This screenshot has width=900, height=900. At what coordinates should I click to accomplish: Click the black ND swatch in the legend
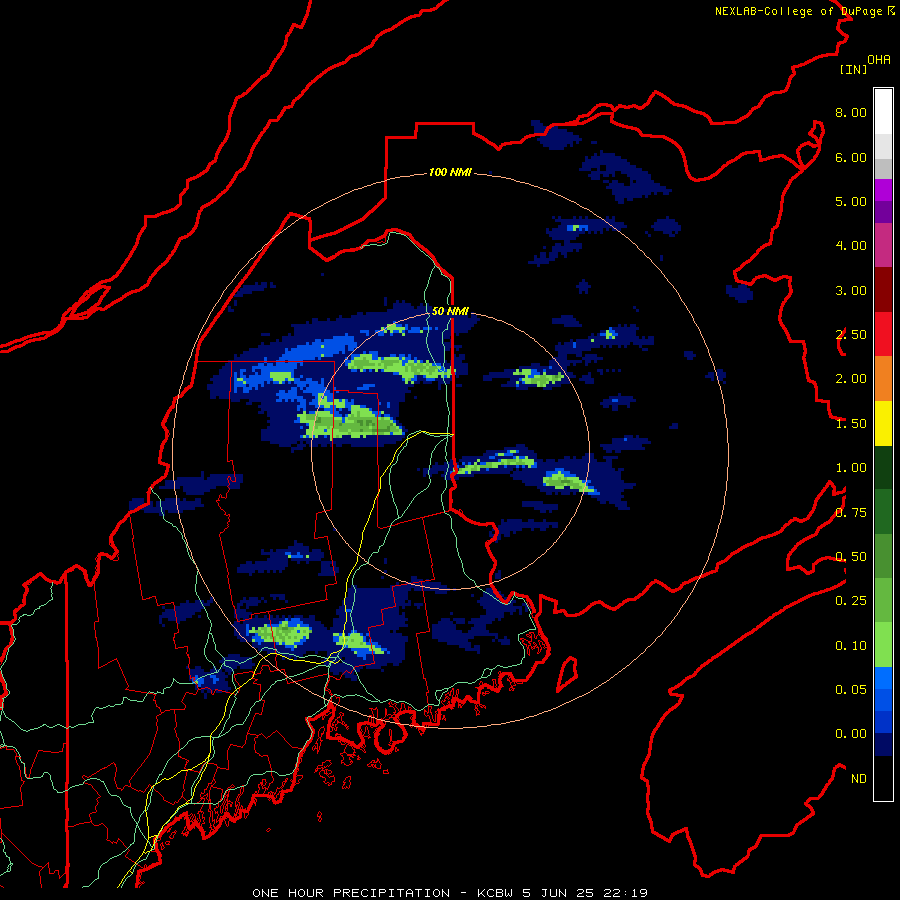[883, 778]
